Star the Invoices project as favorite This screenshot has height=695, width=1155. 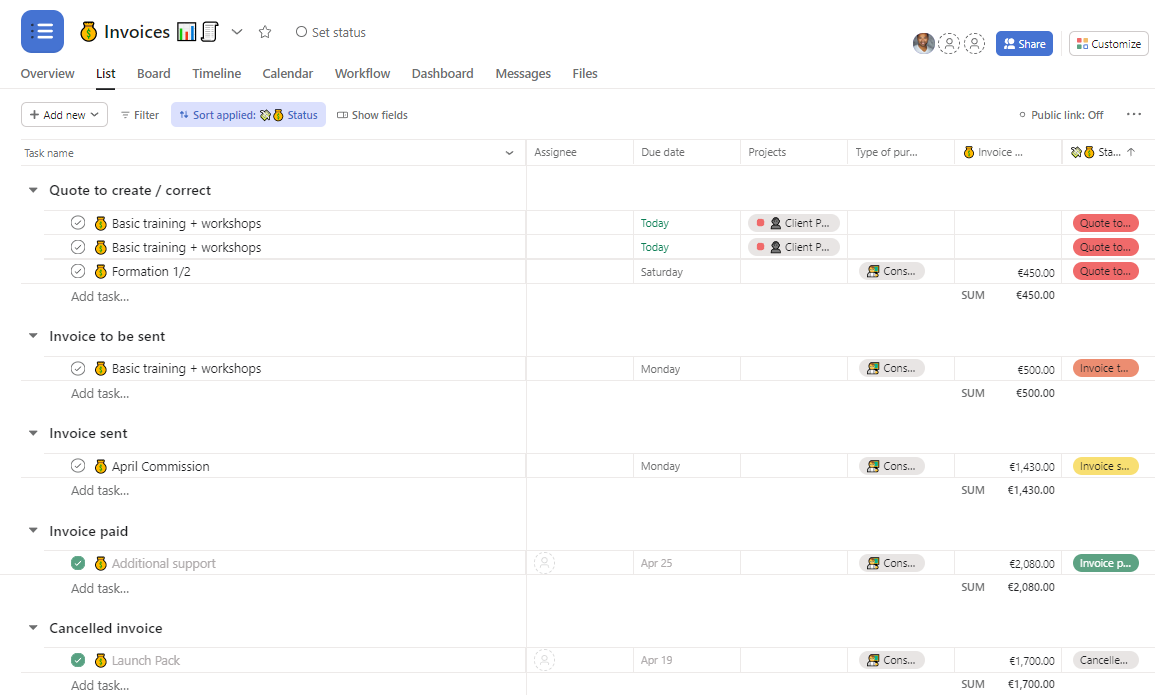pyautogui.click(x=265, y=32)
